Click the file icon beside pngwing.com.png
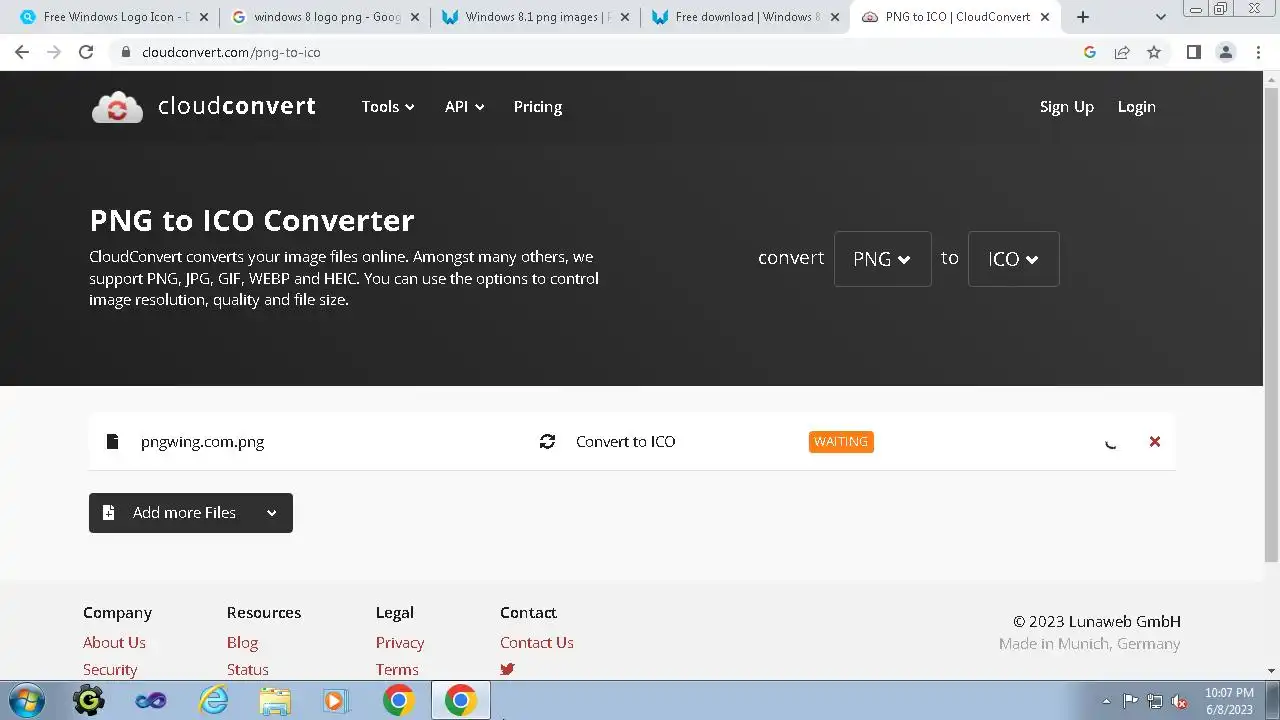The image size is (1280, 720). [x=112, y=441]
